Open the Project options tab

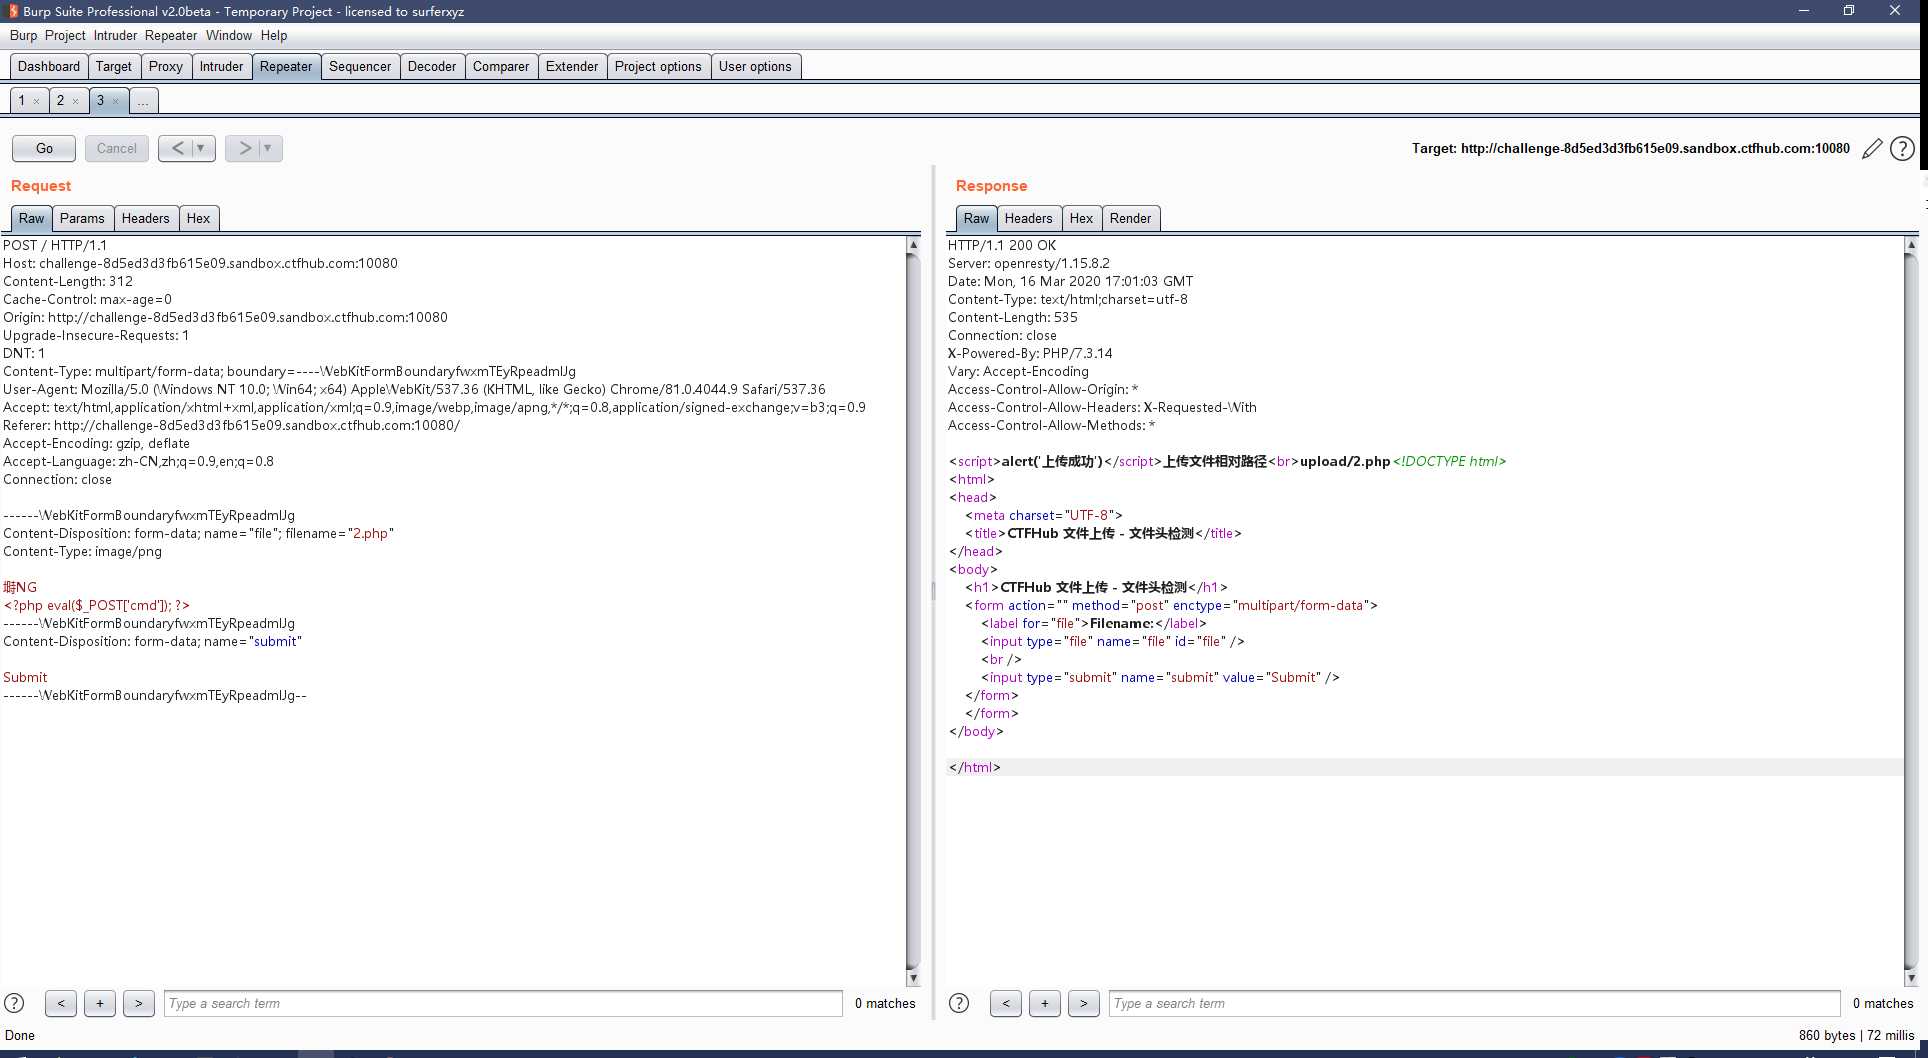pos(658,66)
